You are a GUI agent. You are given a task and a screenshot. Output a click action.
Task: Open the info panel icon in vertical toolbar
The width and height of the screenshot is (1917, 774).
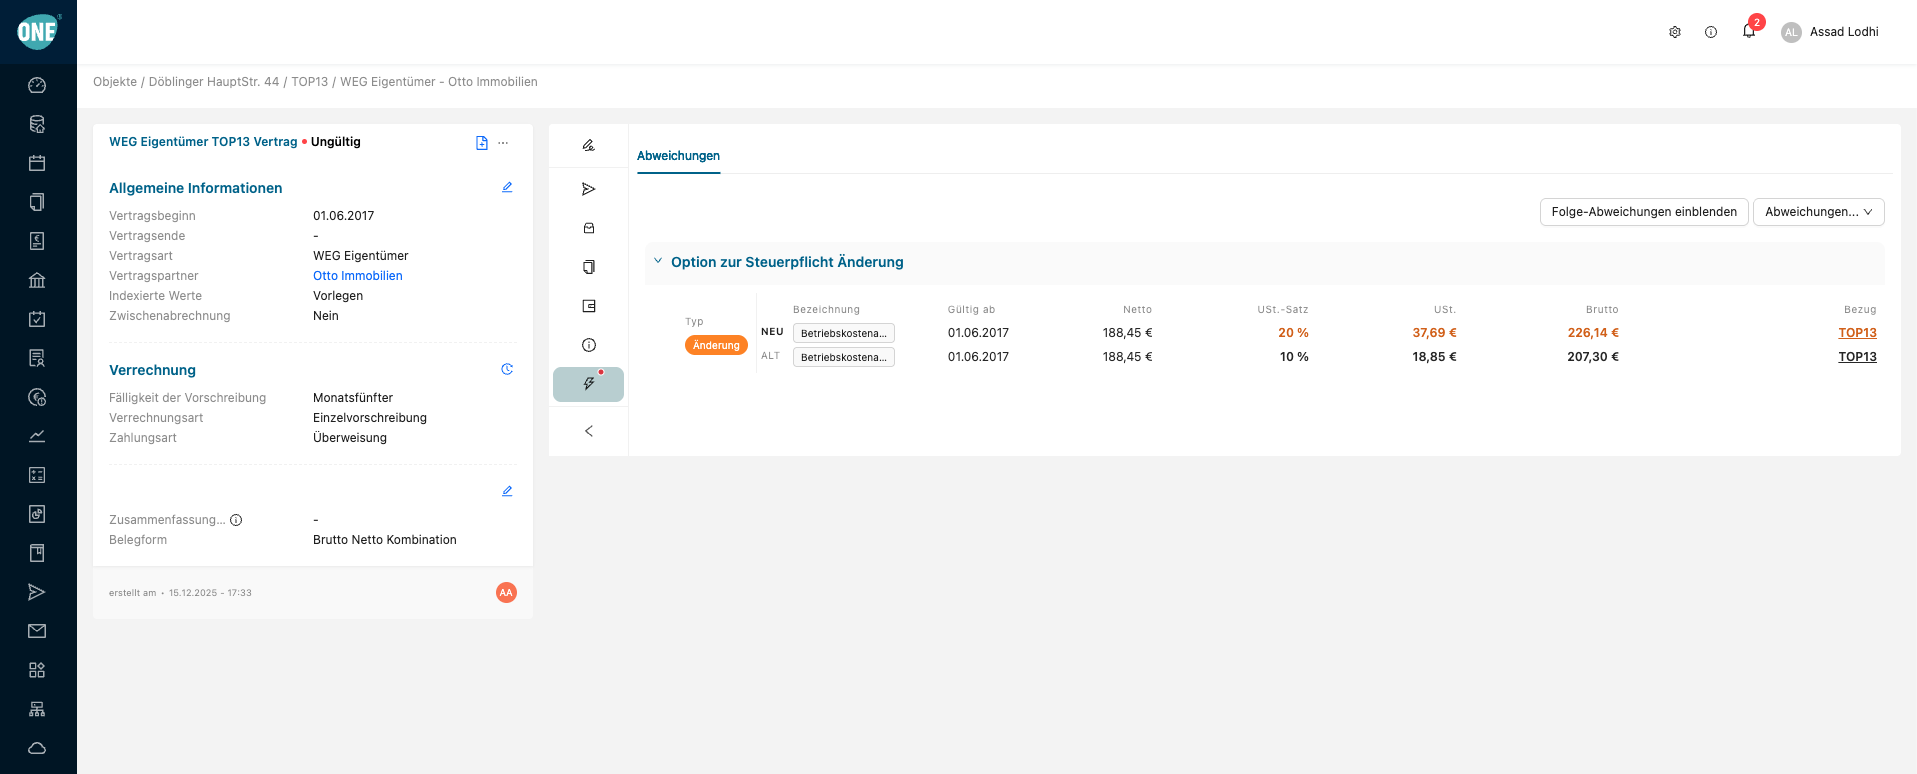[589, 345]
